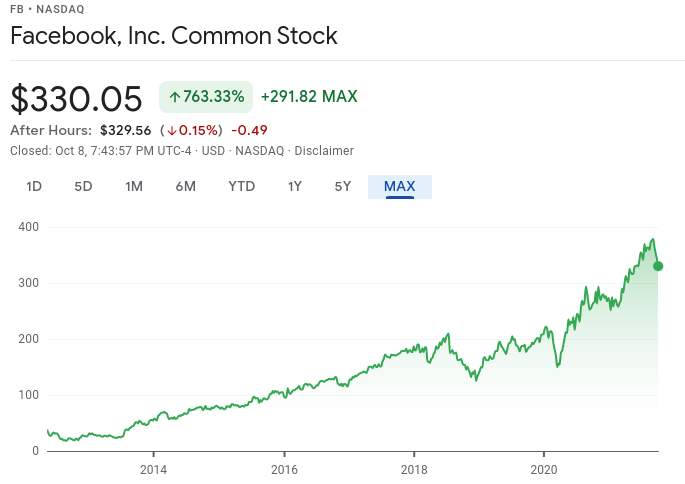Click the green endpoint dot on chart
This screenshot has height=484, width=685.
658,266
